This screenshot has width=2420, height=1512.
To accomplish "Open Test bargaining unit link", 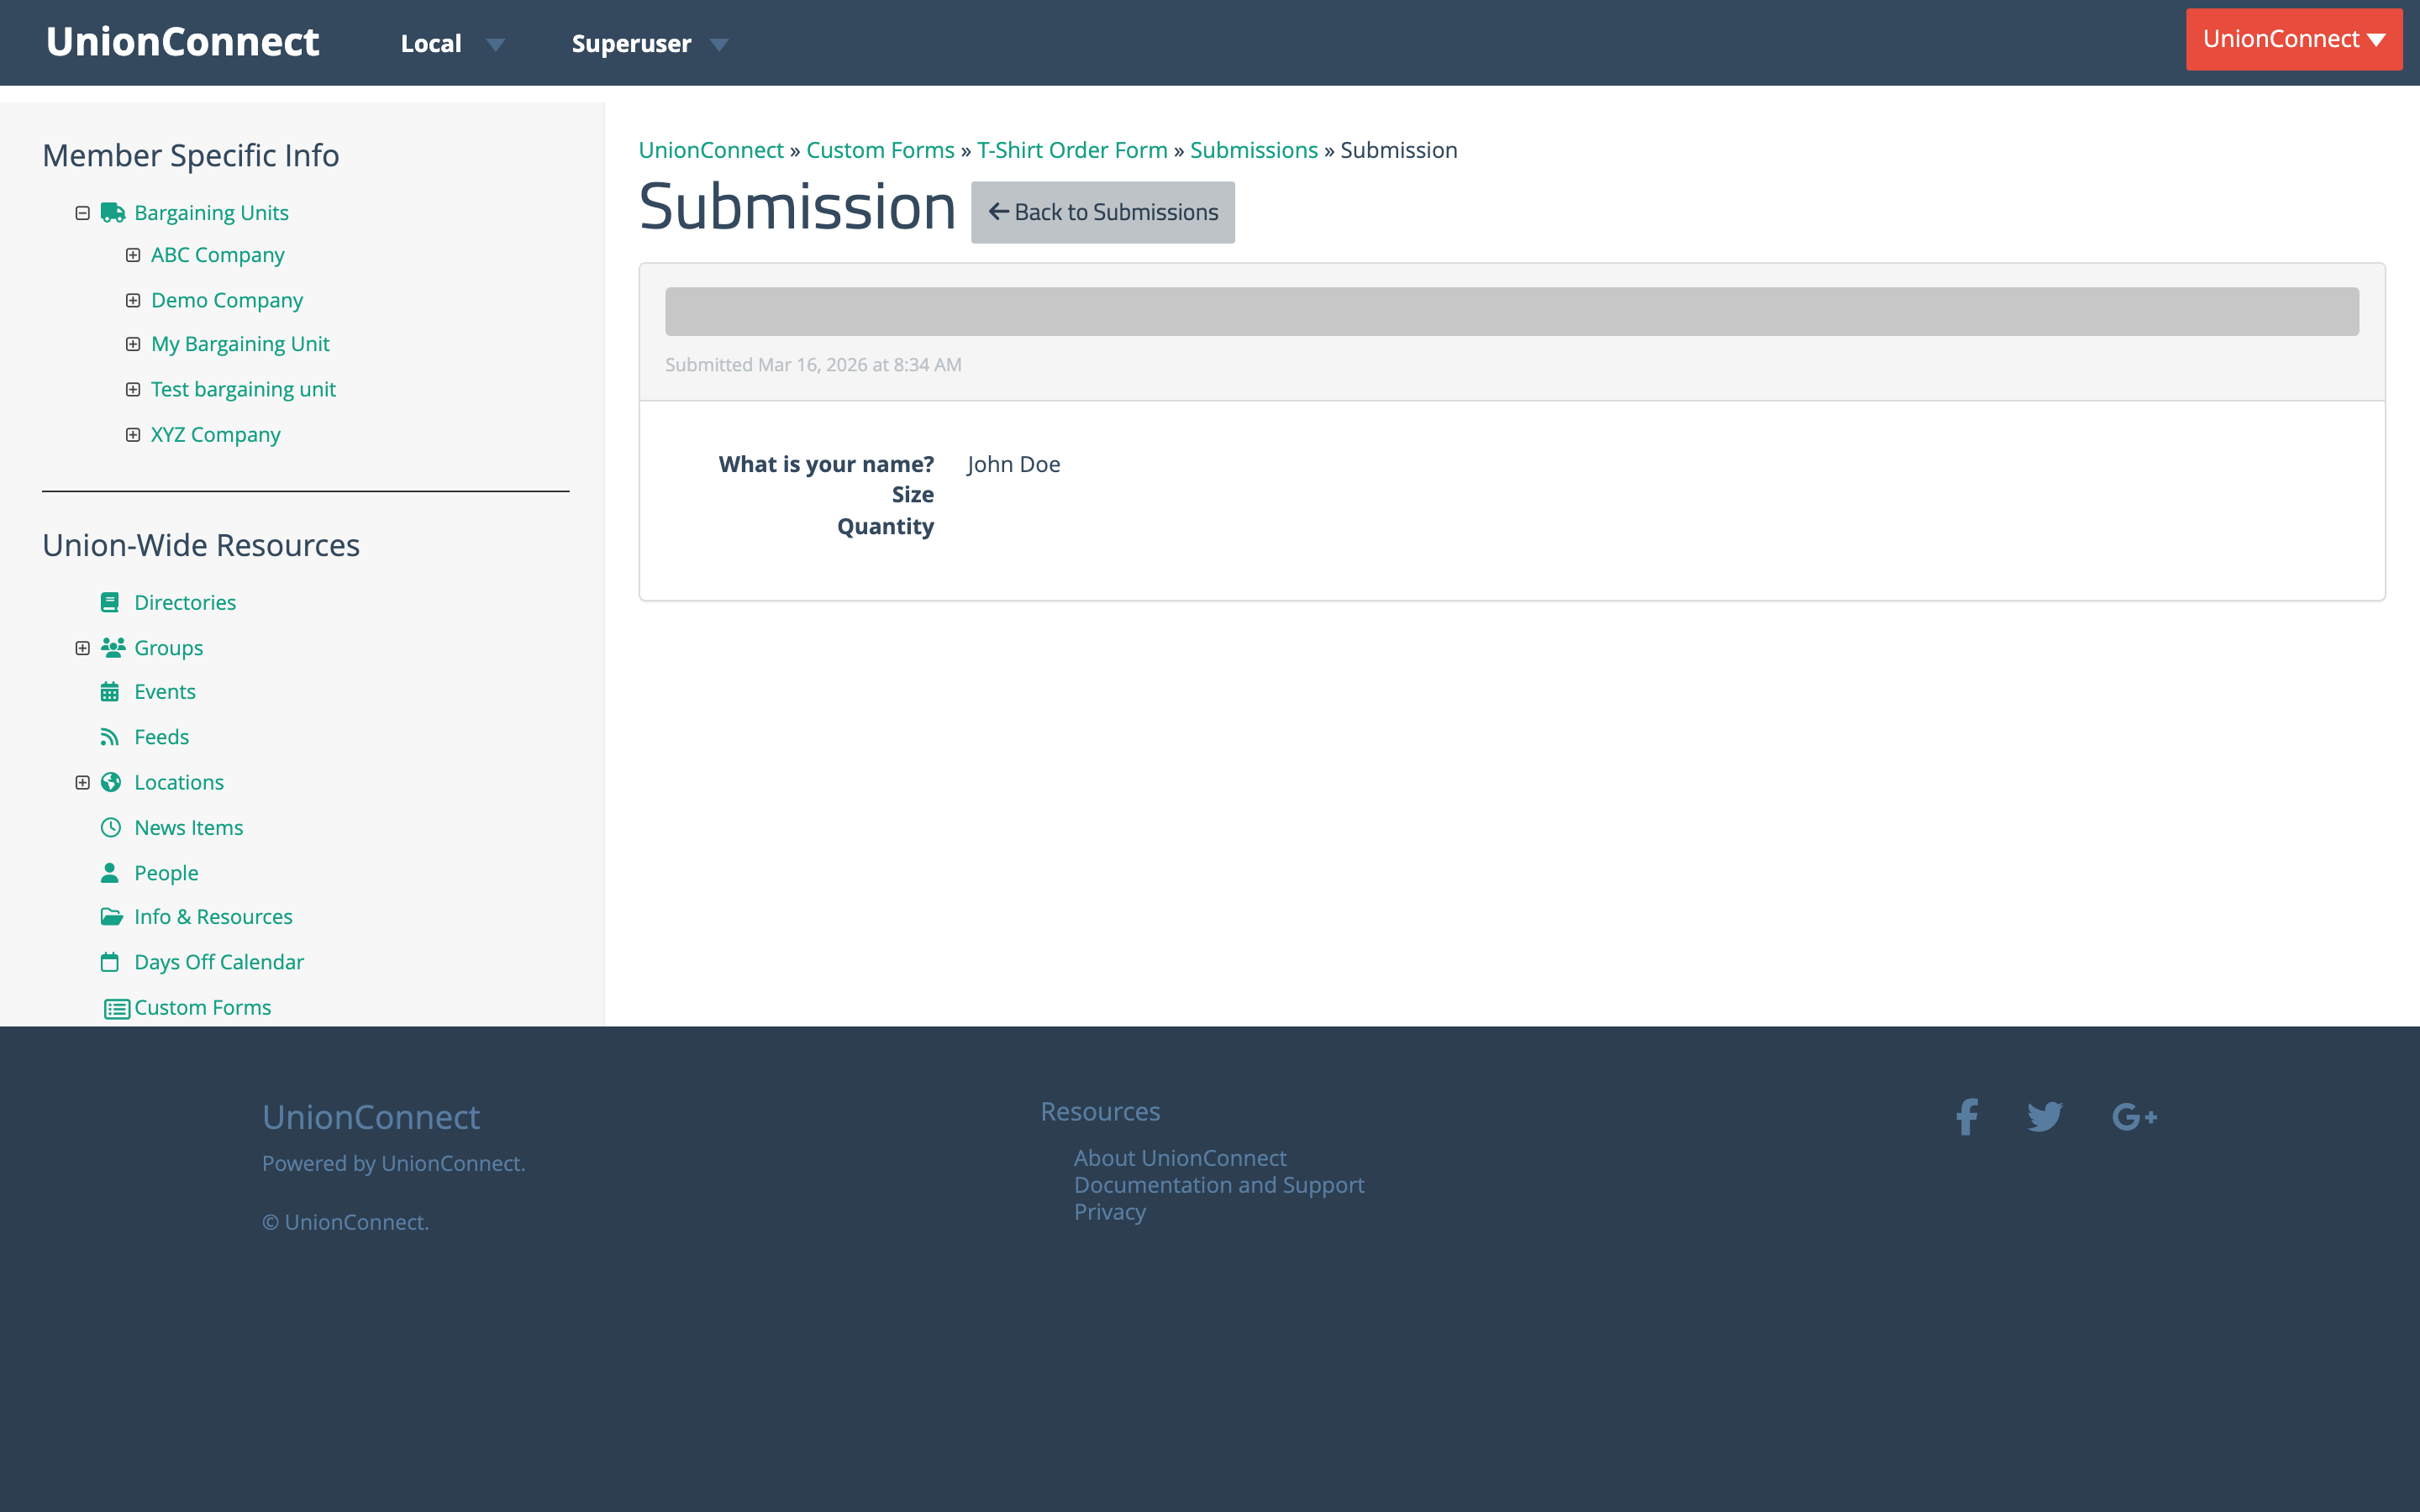I will click(243, 389).
